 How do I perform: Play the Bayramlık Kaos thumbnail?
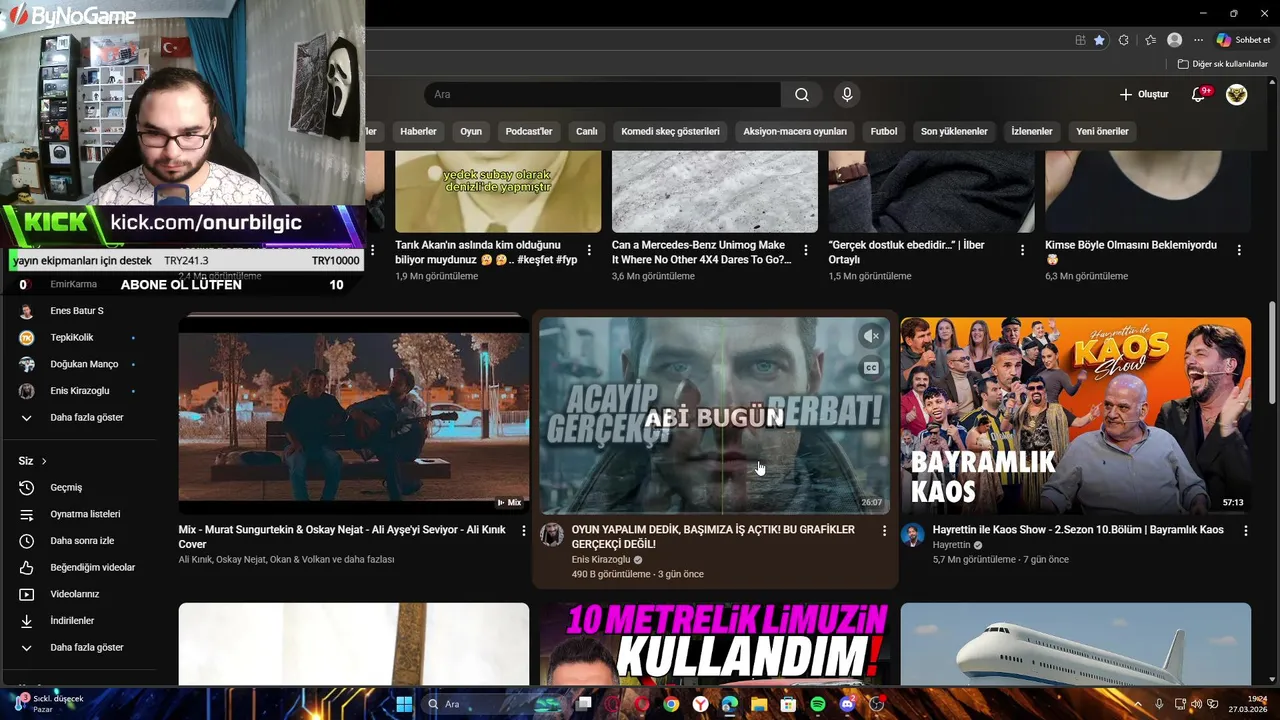click(x=1076, y=415)
